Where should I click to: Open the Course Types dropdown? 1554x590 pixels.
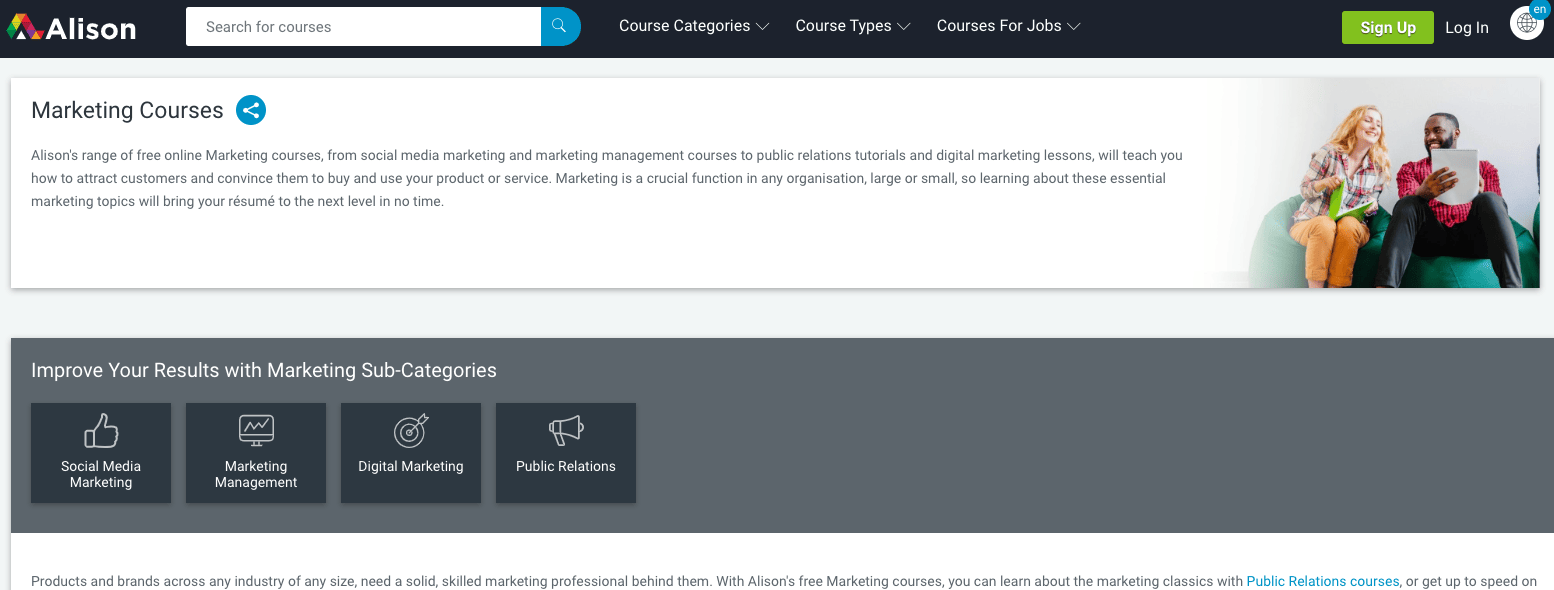[852, 27]
